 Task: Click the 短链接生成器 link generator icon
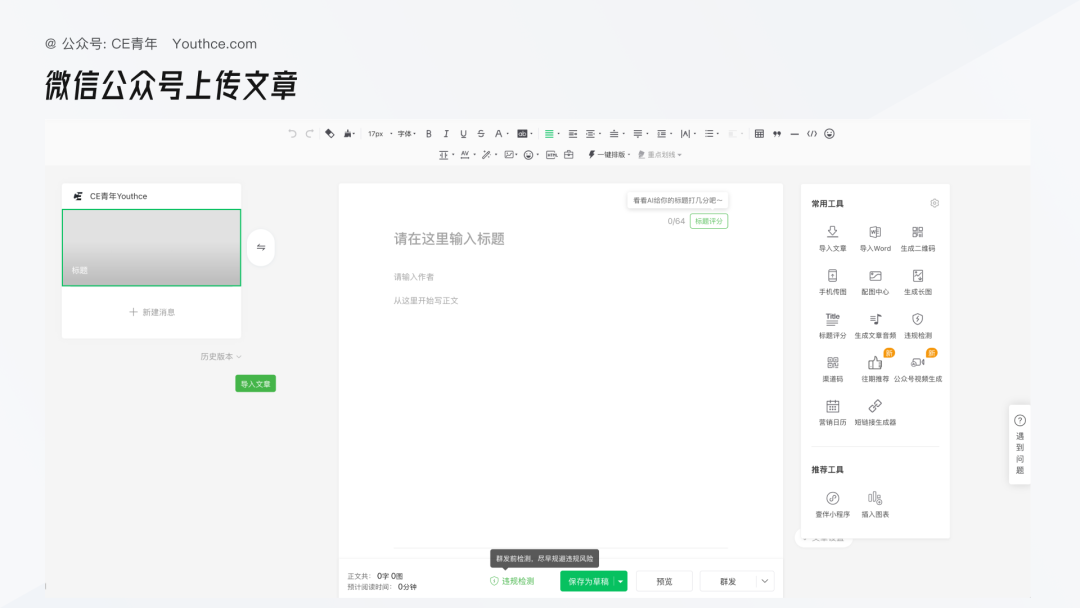876,406
